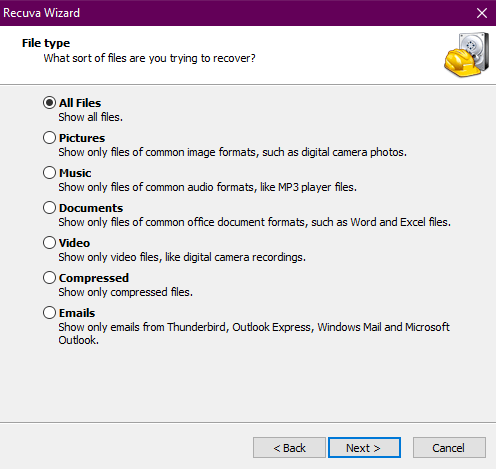Click the Recuva Wizard title bar text
The width and height of the screenshot is (496, 469).
coord(42,13)
